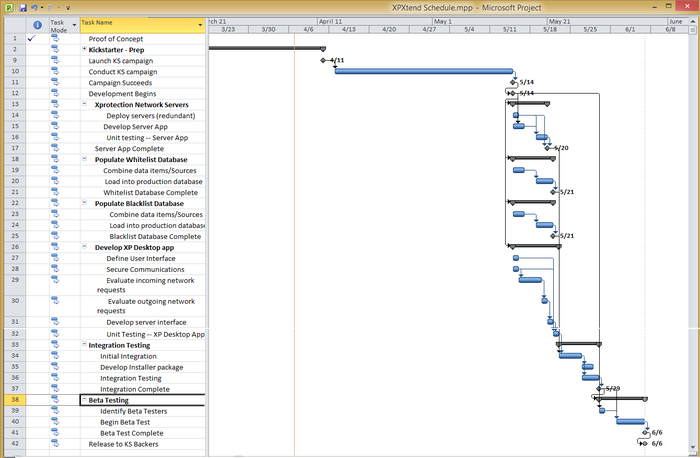
Task: Select the Unit Testing -- XP Desktop App task
Action: (155, 334)
